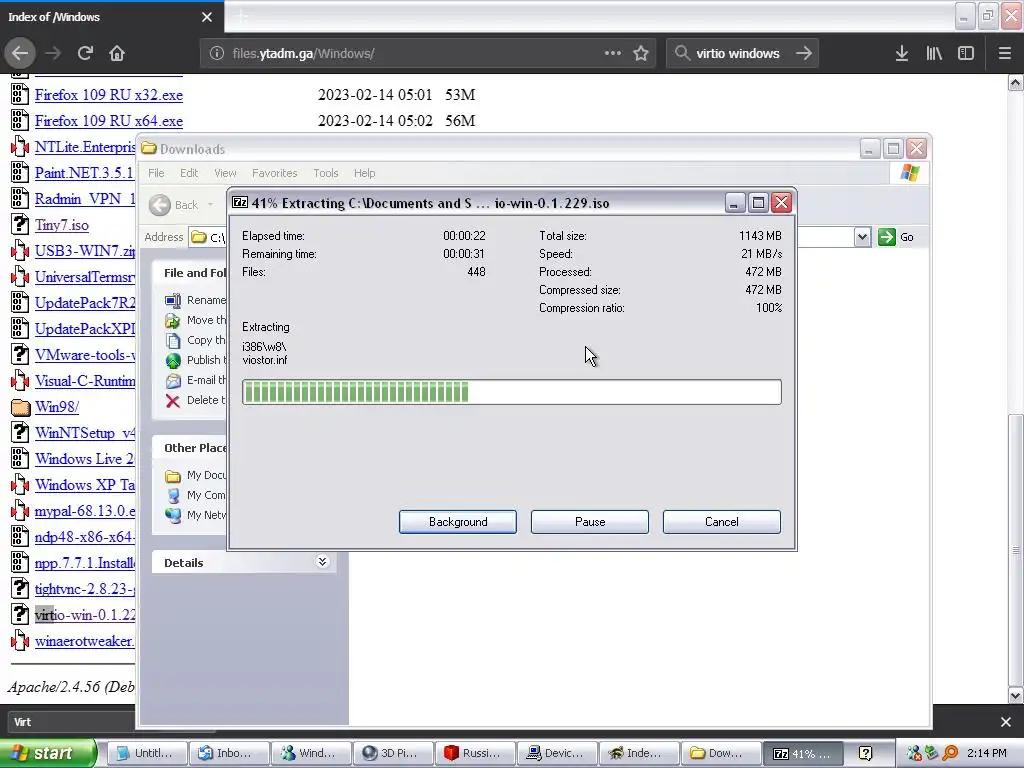Close the 'Virt' find bar
1024x768 pixels.
tap(1006, 722)
